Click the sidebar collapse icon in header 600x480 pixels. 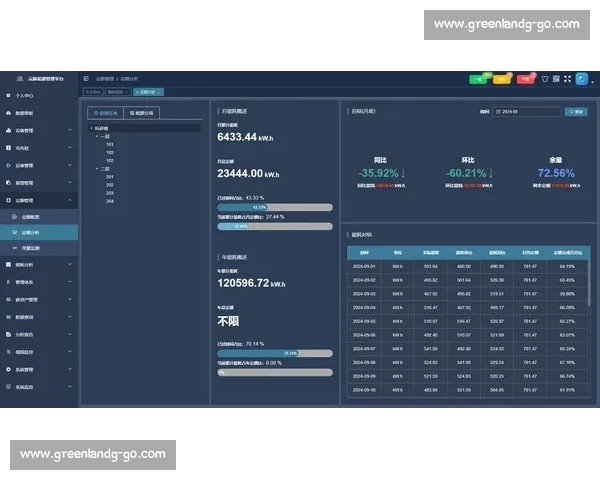(86, 78)
